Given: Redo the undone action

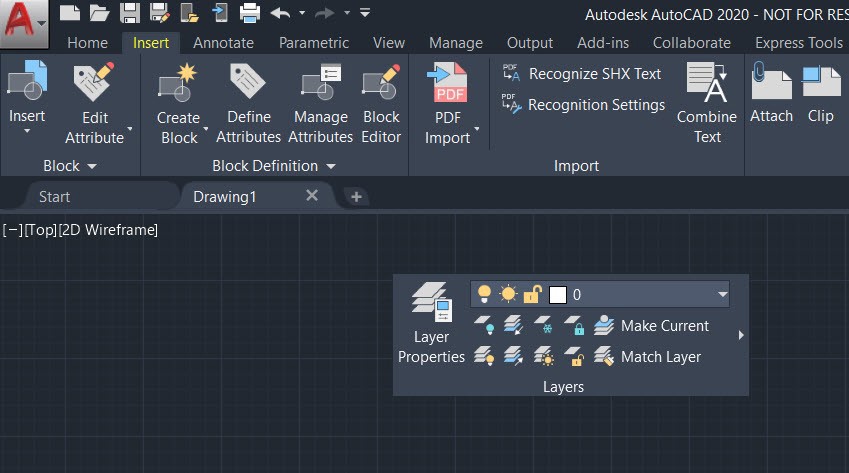Looking at the screenshot, I should pos(325,12).
